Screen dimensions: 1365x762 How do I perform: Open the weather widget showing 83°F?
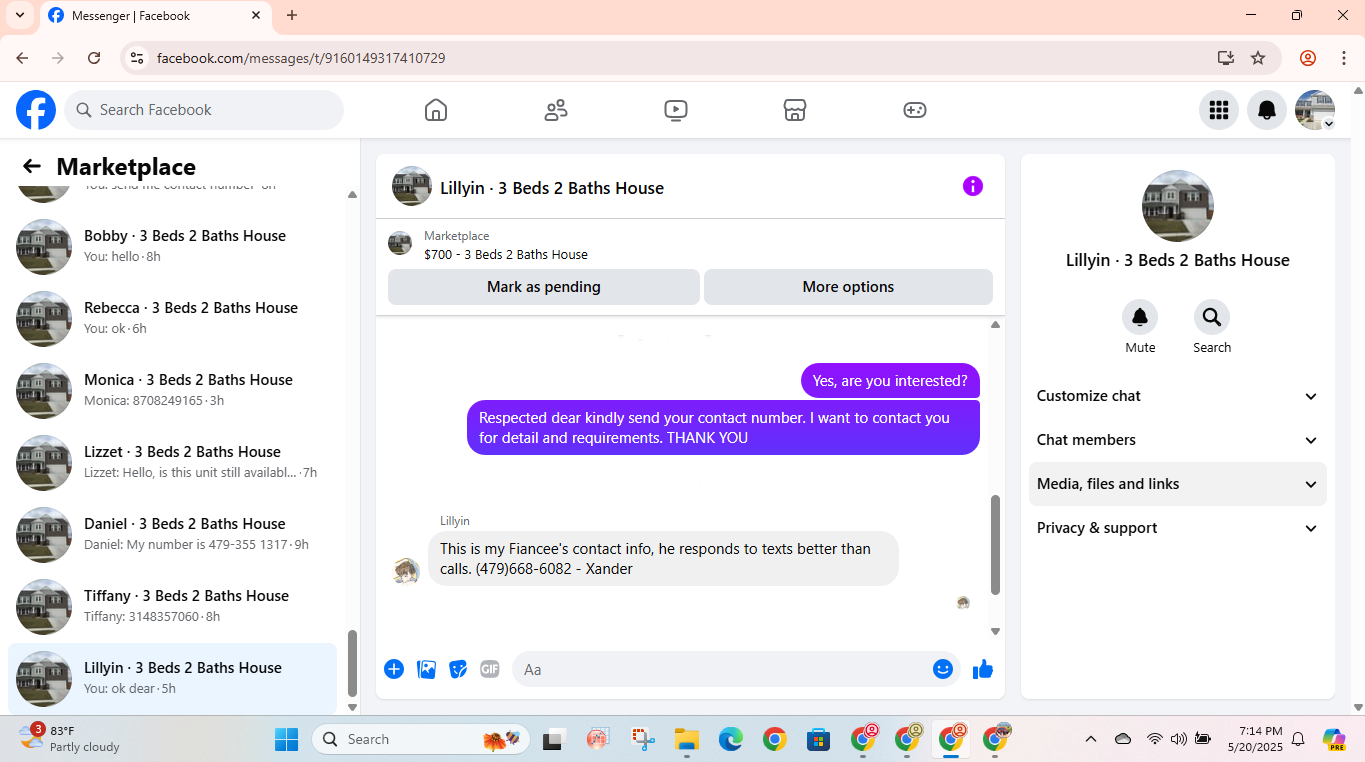point(70,739)
